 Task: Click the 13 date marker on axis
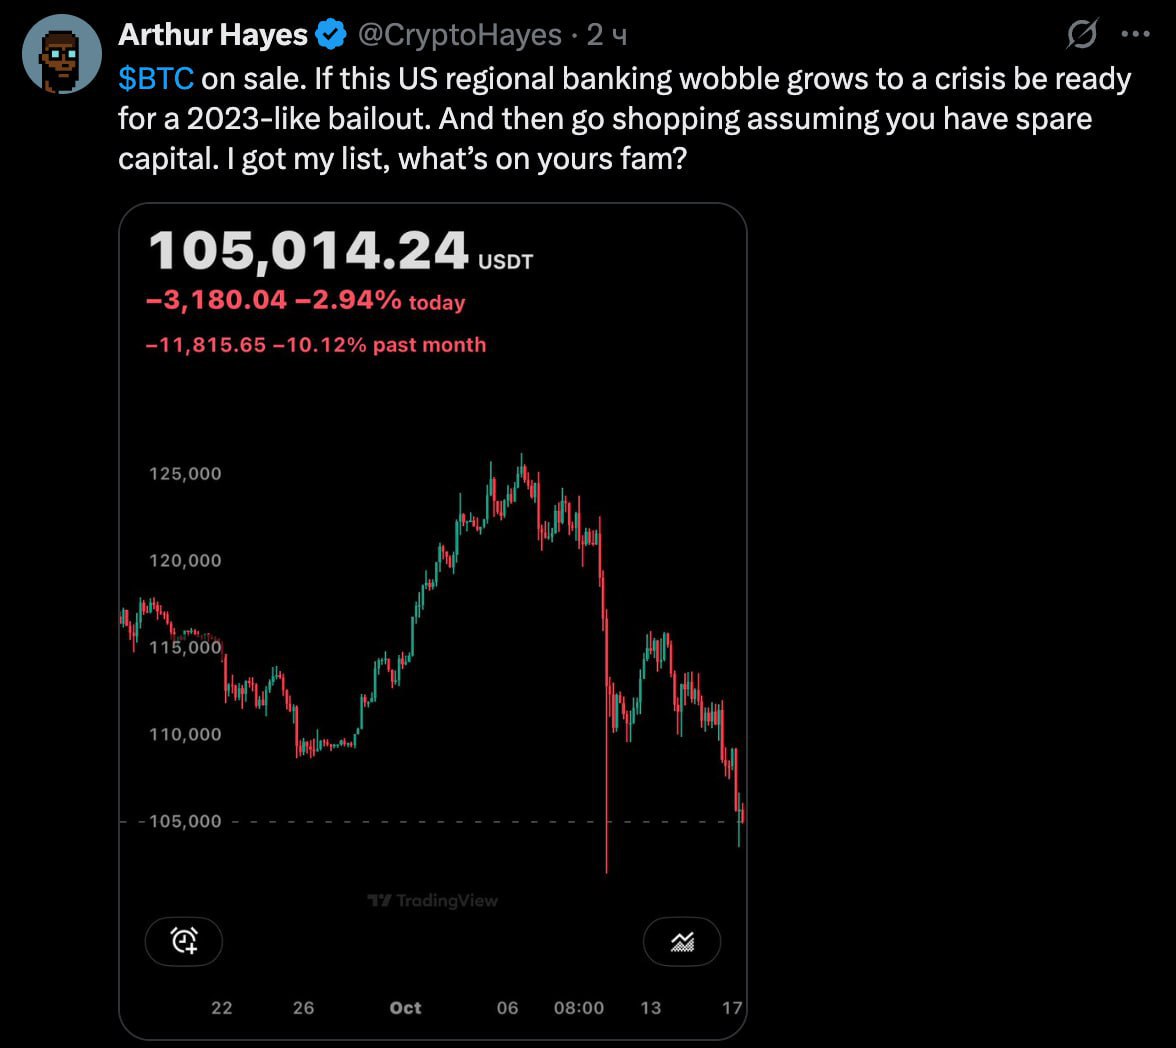650,1008
